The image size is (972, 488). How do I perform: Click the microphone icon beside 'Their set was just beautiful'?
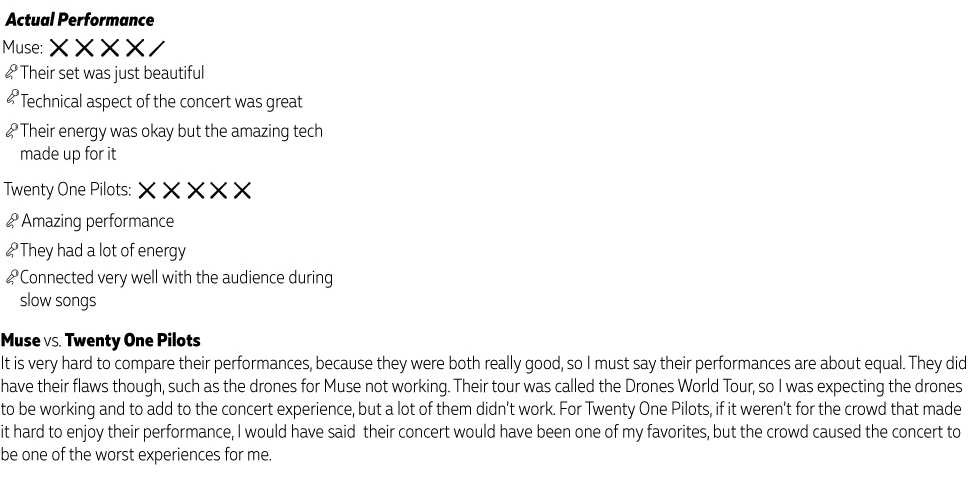[11, 73]
